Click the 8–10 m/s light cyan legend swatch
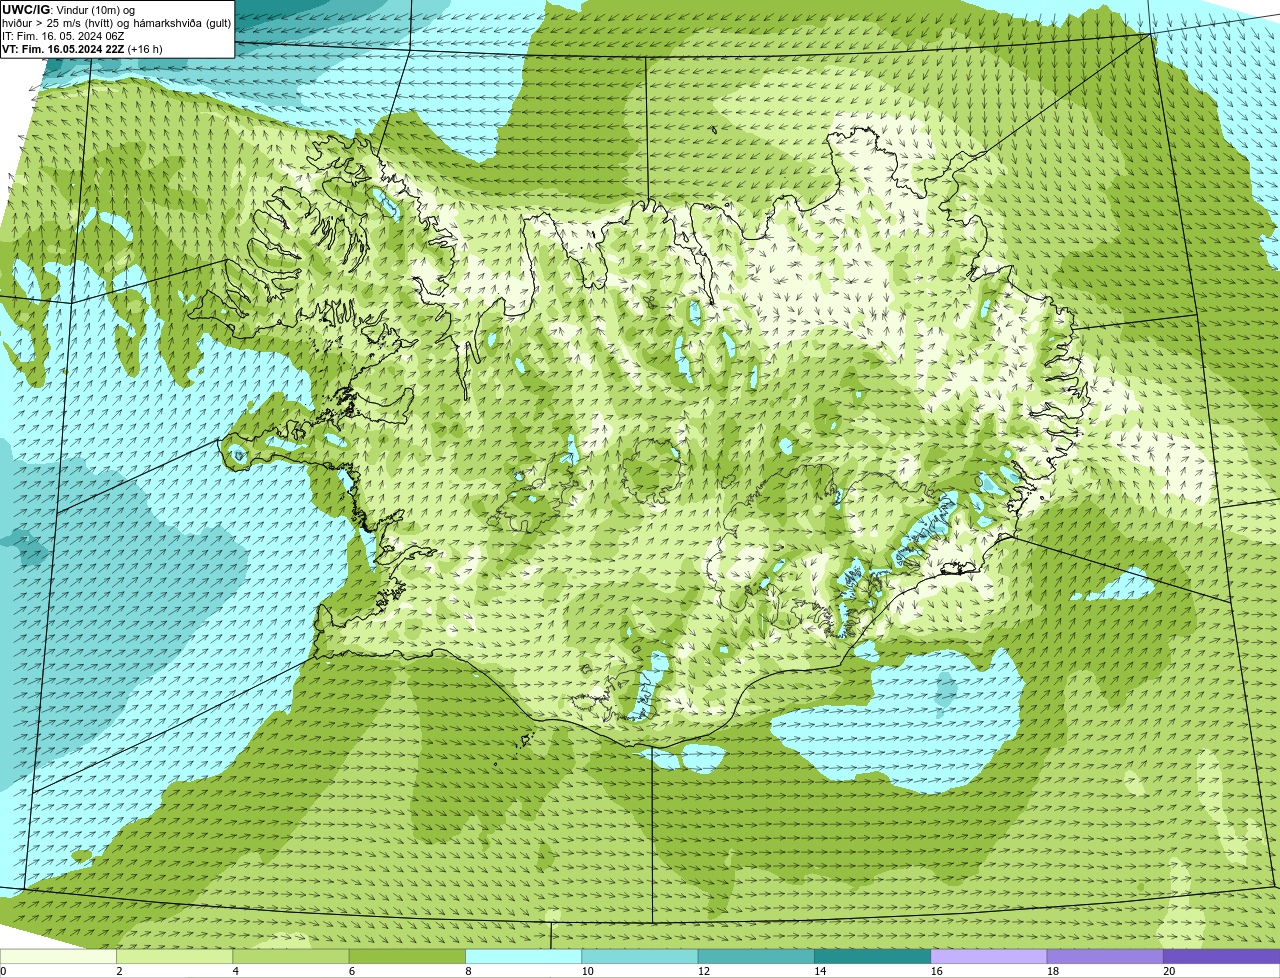 [x=523, y=956]
